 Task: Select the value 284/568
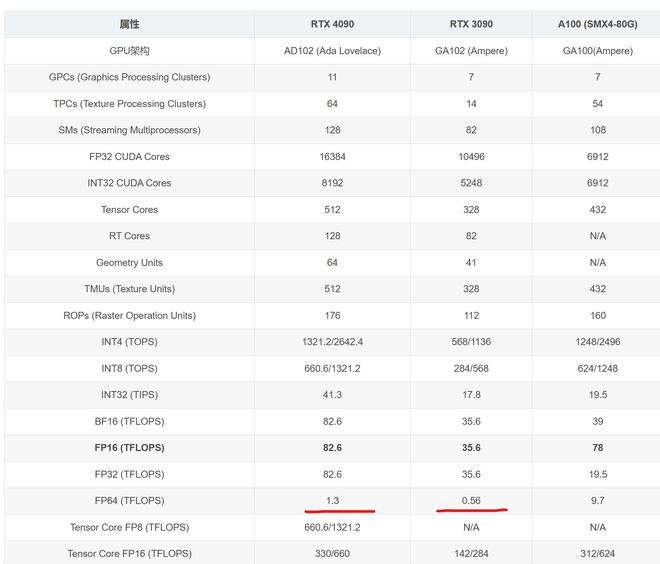[471, 369]
